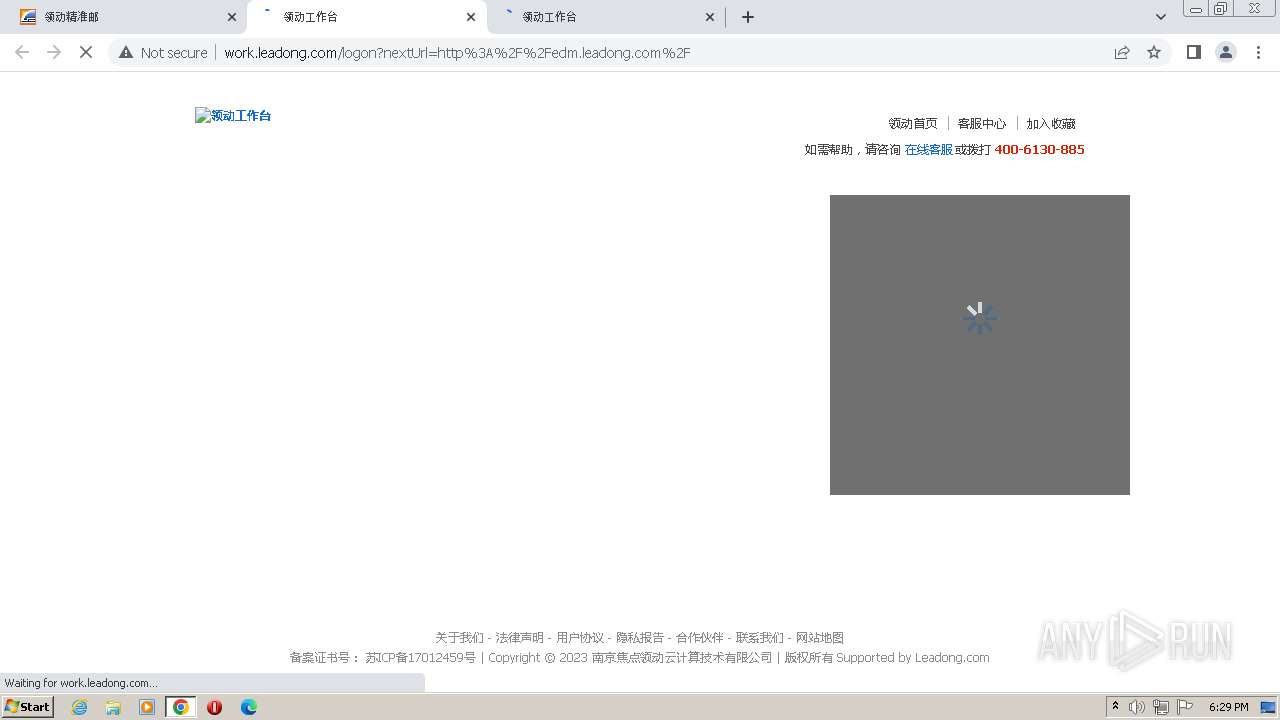The image size is (1280, 720).
Task: Open the Windows Start menu
Action: coord(28,707)
